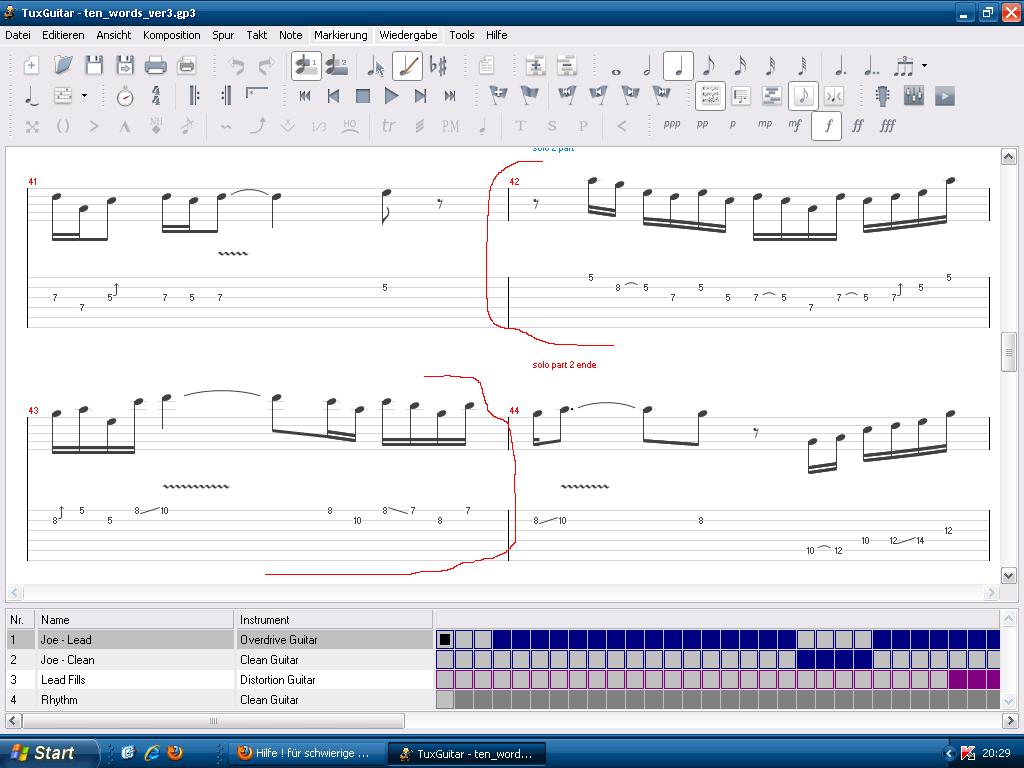This screenshot has height=768, width=1024.
Task: Remove the selected track
Action: click(566, 65)
